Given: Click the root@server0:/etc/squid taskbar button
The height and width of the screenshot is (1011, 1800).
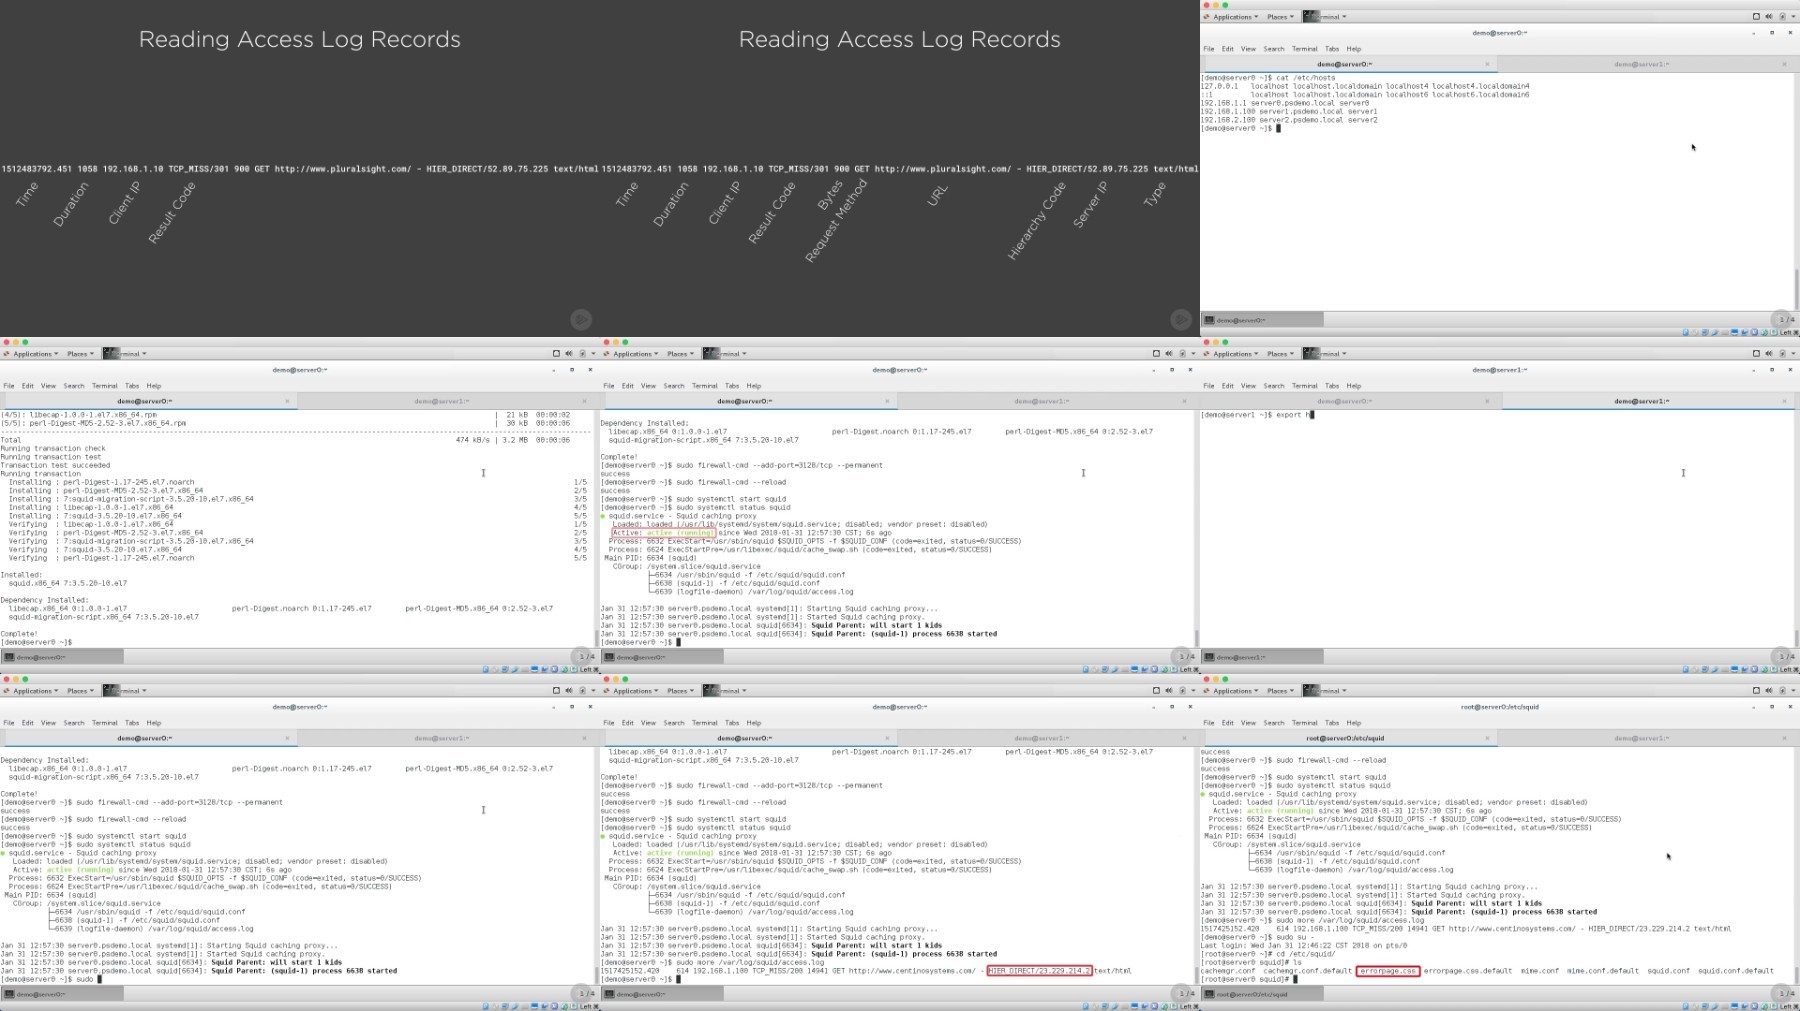Looking at the screenshot, I should (1263, 994).
